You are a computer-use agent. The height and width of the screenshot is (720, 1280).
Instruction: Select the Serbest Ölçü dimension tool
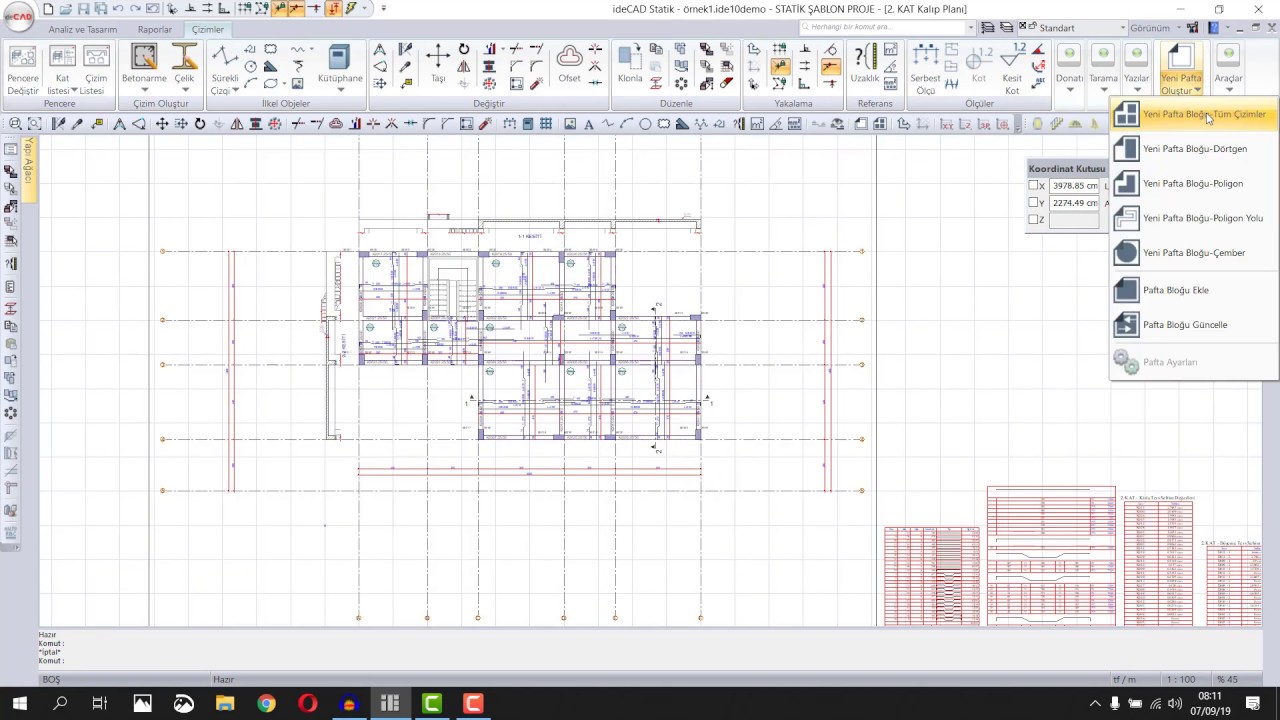[925, 70]
